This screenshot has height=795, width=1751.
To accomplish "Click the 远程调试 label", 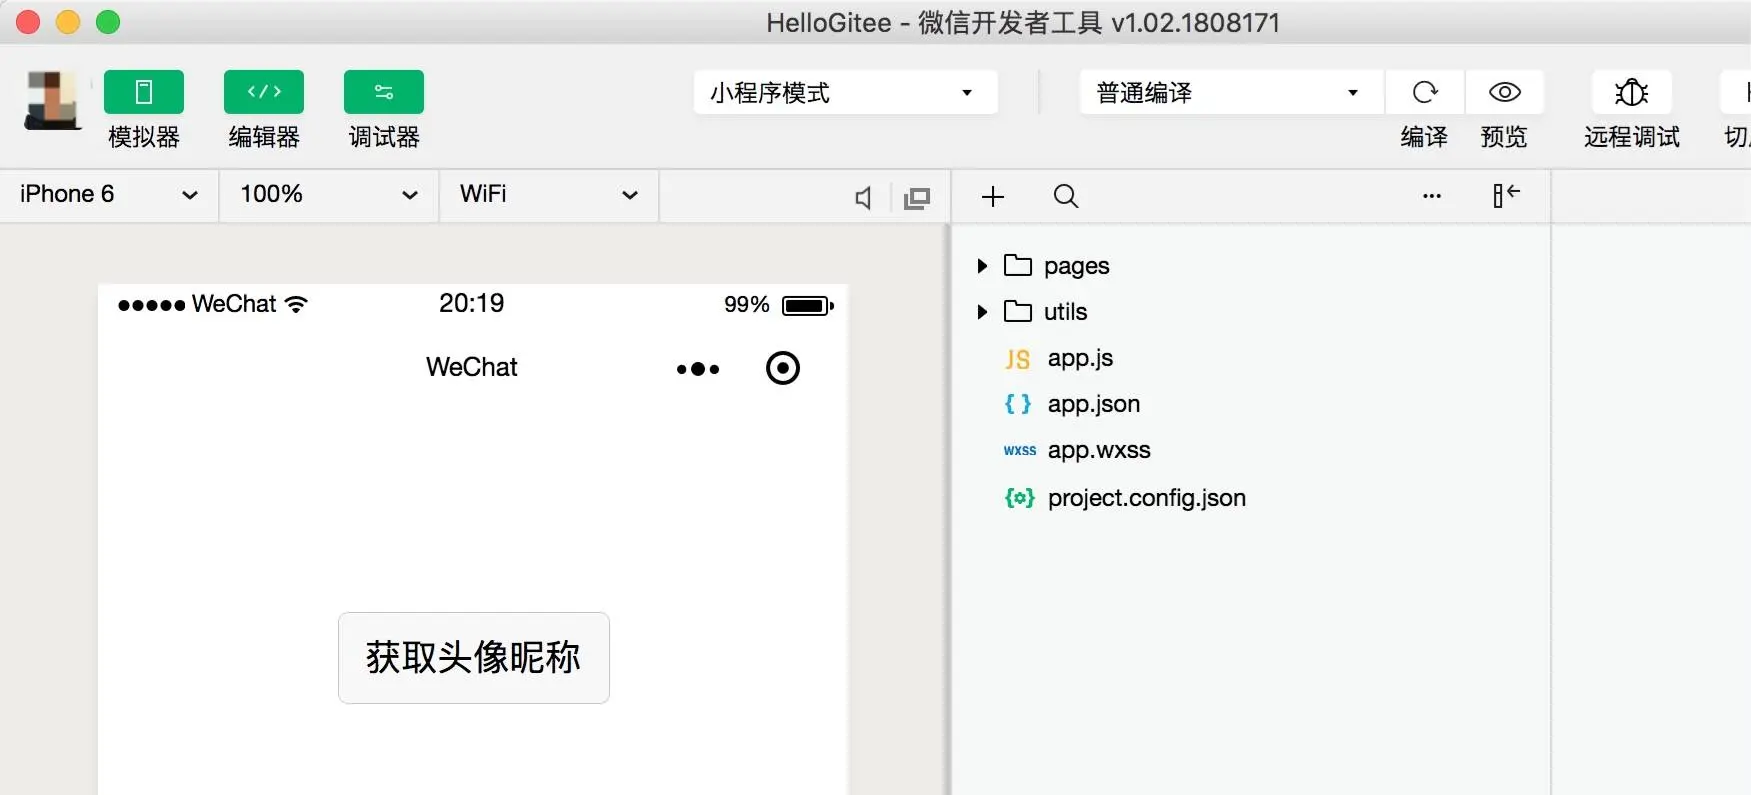I will 1632,137.
